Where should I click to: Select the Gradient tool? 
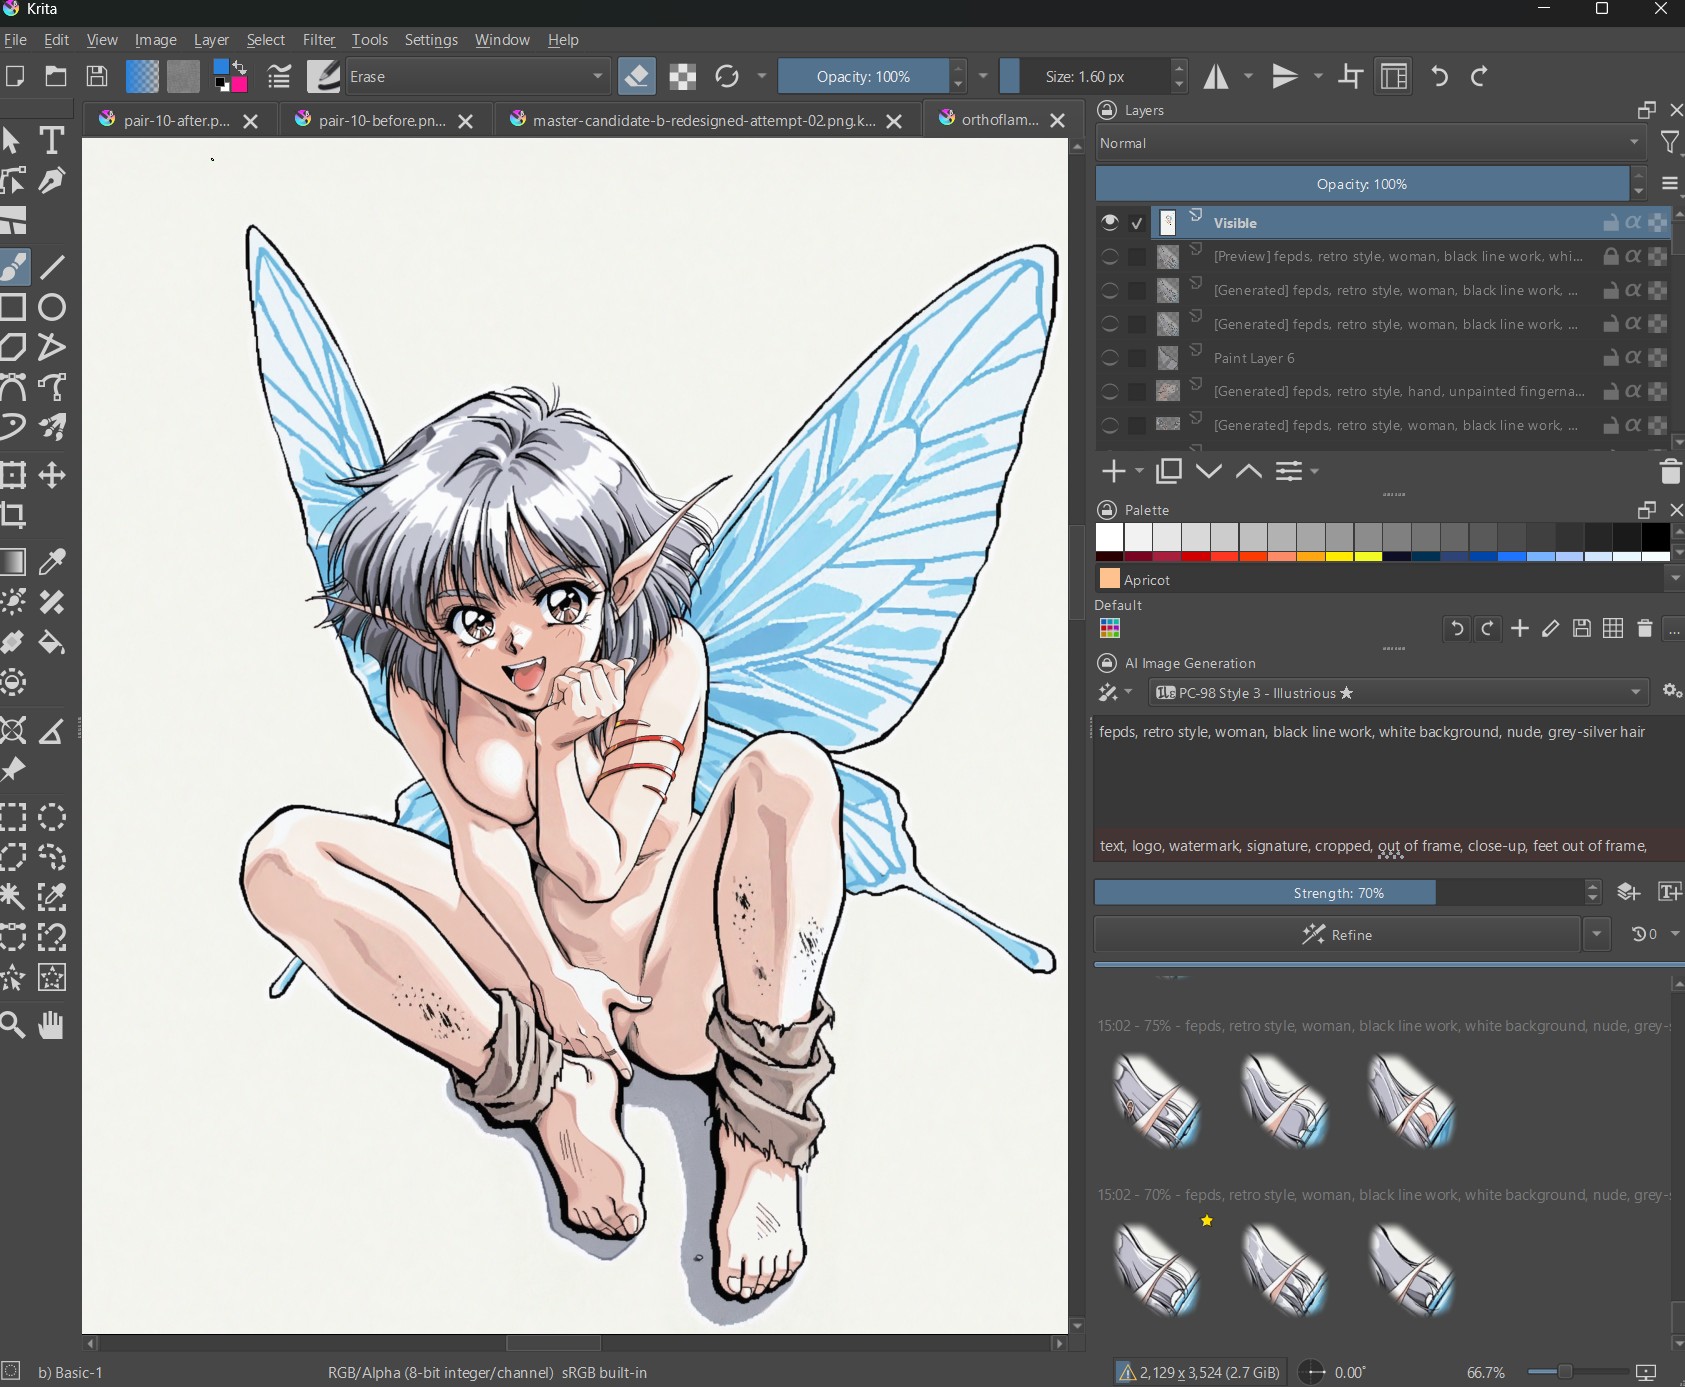tap(14, 562)
